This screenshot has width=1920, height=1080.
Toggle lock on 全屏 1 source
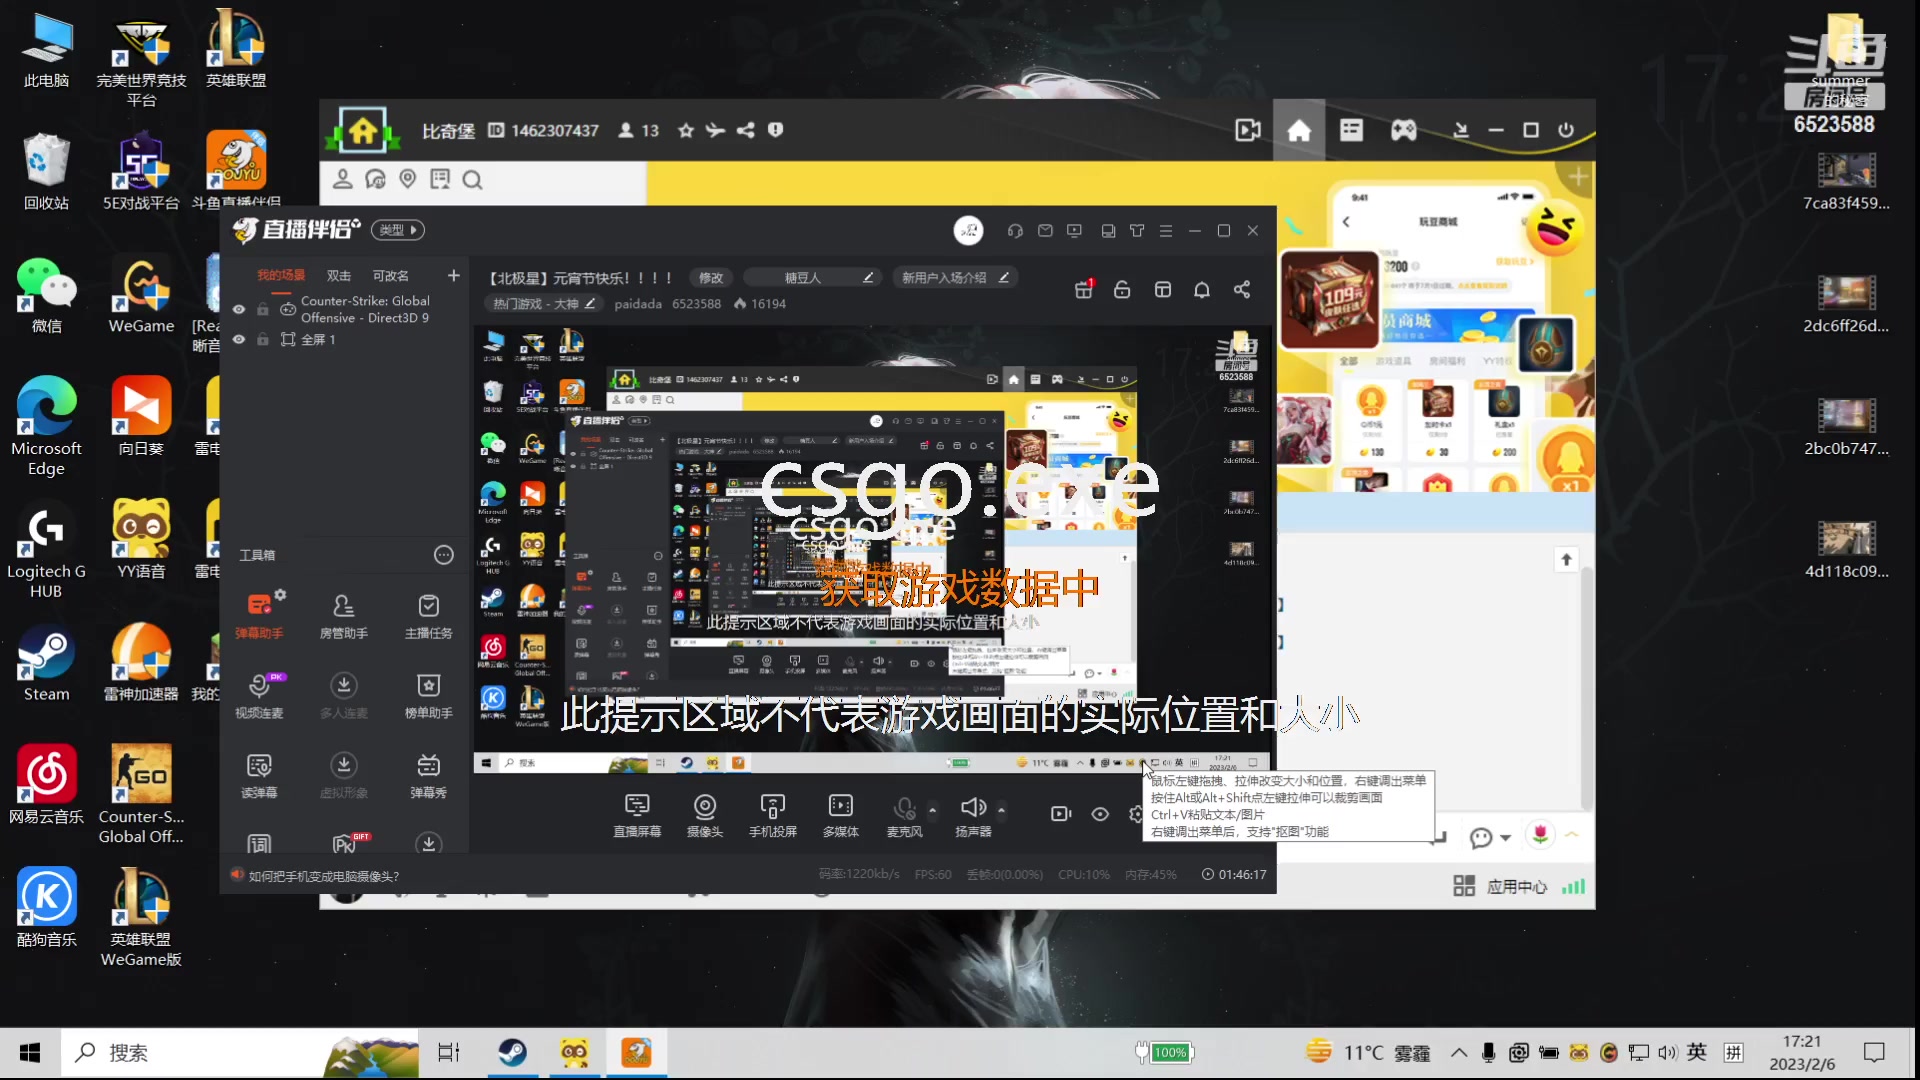click(x=263, y=339)
